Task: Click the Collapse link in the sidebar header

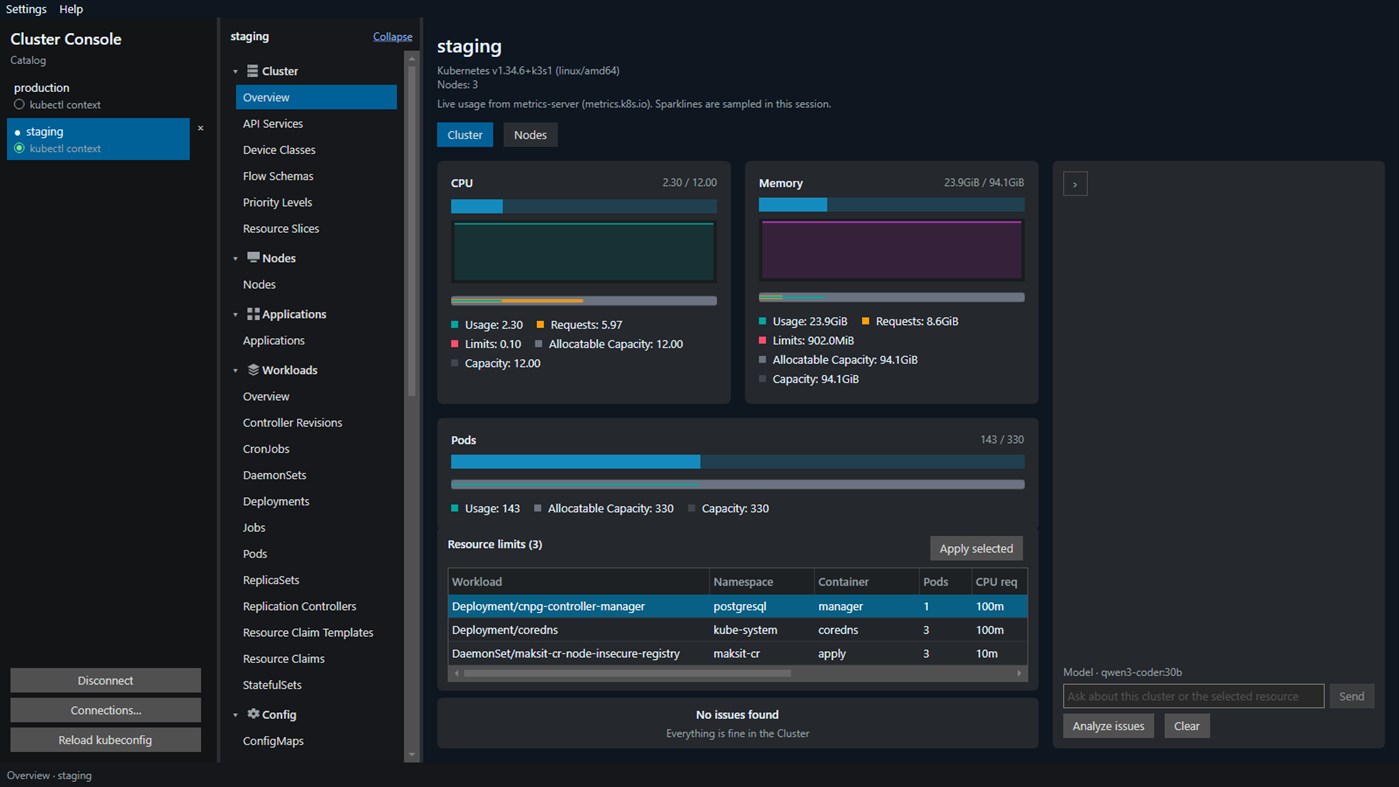Action: (x=393, y=37)
